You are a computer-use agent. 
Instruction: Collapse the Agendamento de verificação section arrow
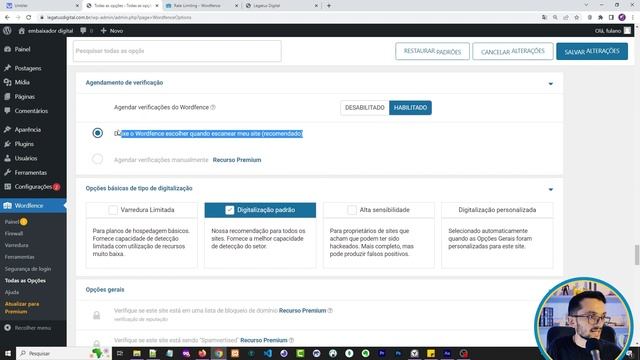(x=551, y=84)
